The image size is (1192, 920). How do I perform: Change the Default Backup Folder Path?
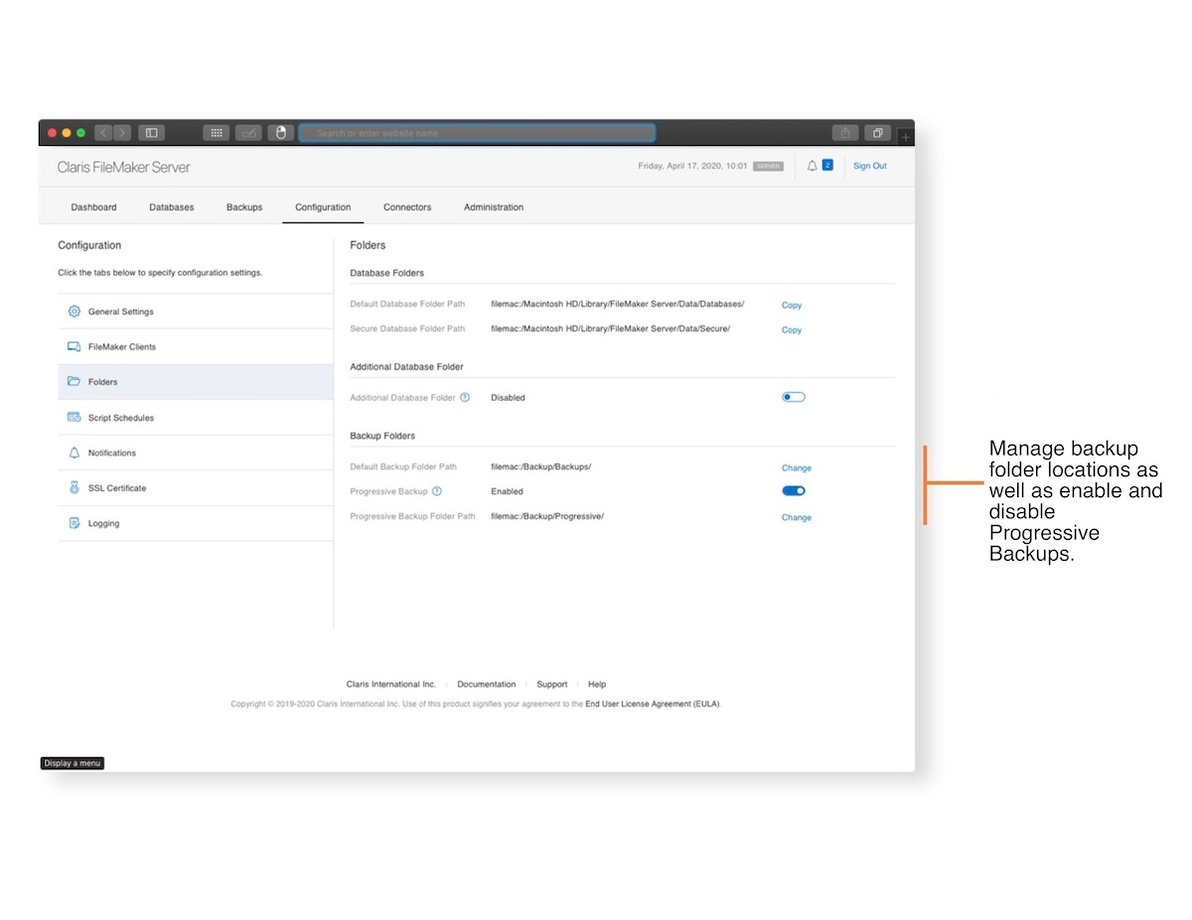(796, 468)
